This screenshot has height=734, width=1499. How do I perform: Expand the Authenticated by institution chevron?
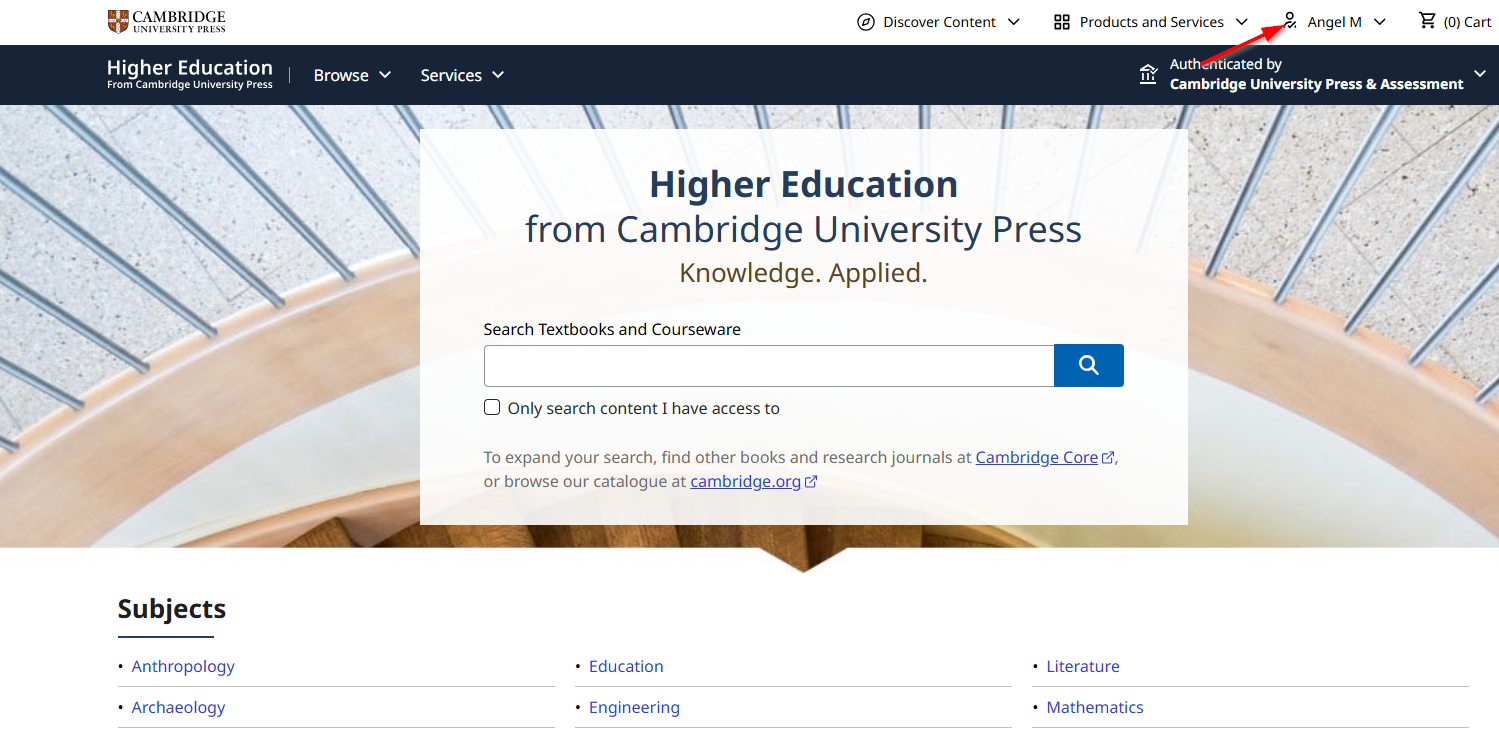point(1480,73)
